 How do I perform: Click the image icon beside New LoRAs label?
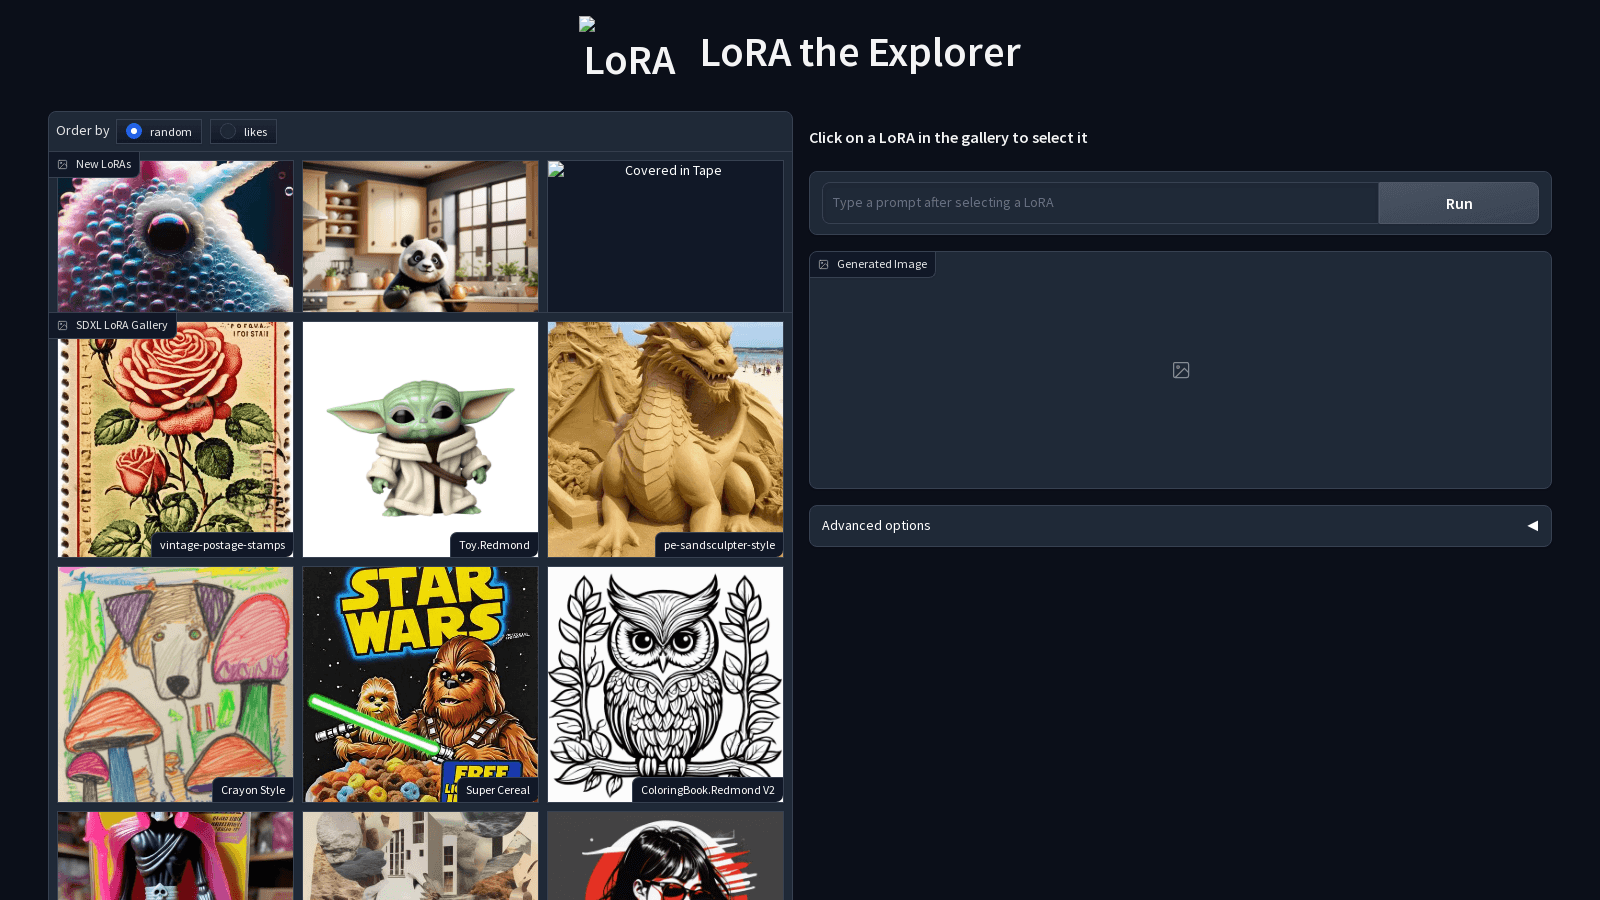pyautogui.click(x=63, y=164)
